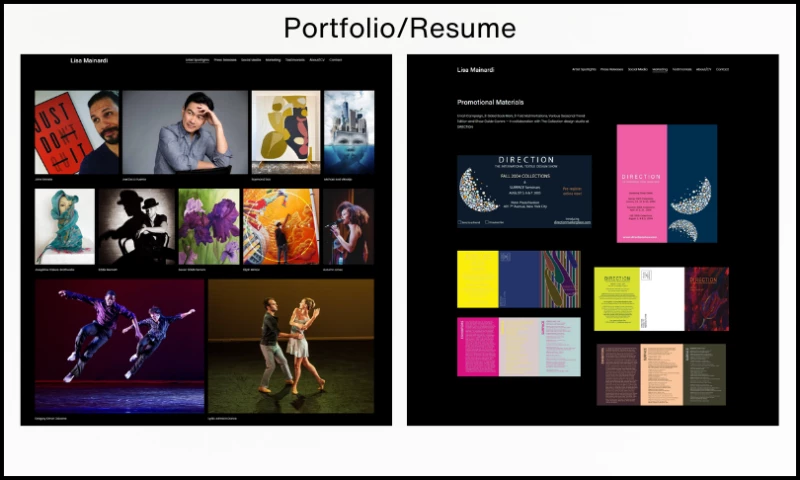The height and width of the screenshot is (480, 800).
Task: Open city skyline over face artwork
Action: coord(349,132)
